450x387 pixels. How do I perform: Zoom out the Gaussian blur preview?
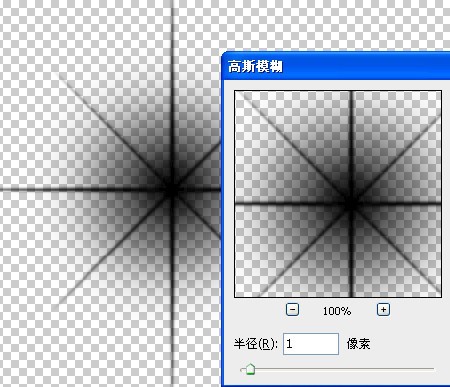pyautogui.click(x=292, y=310)
